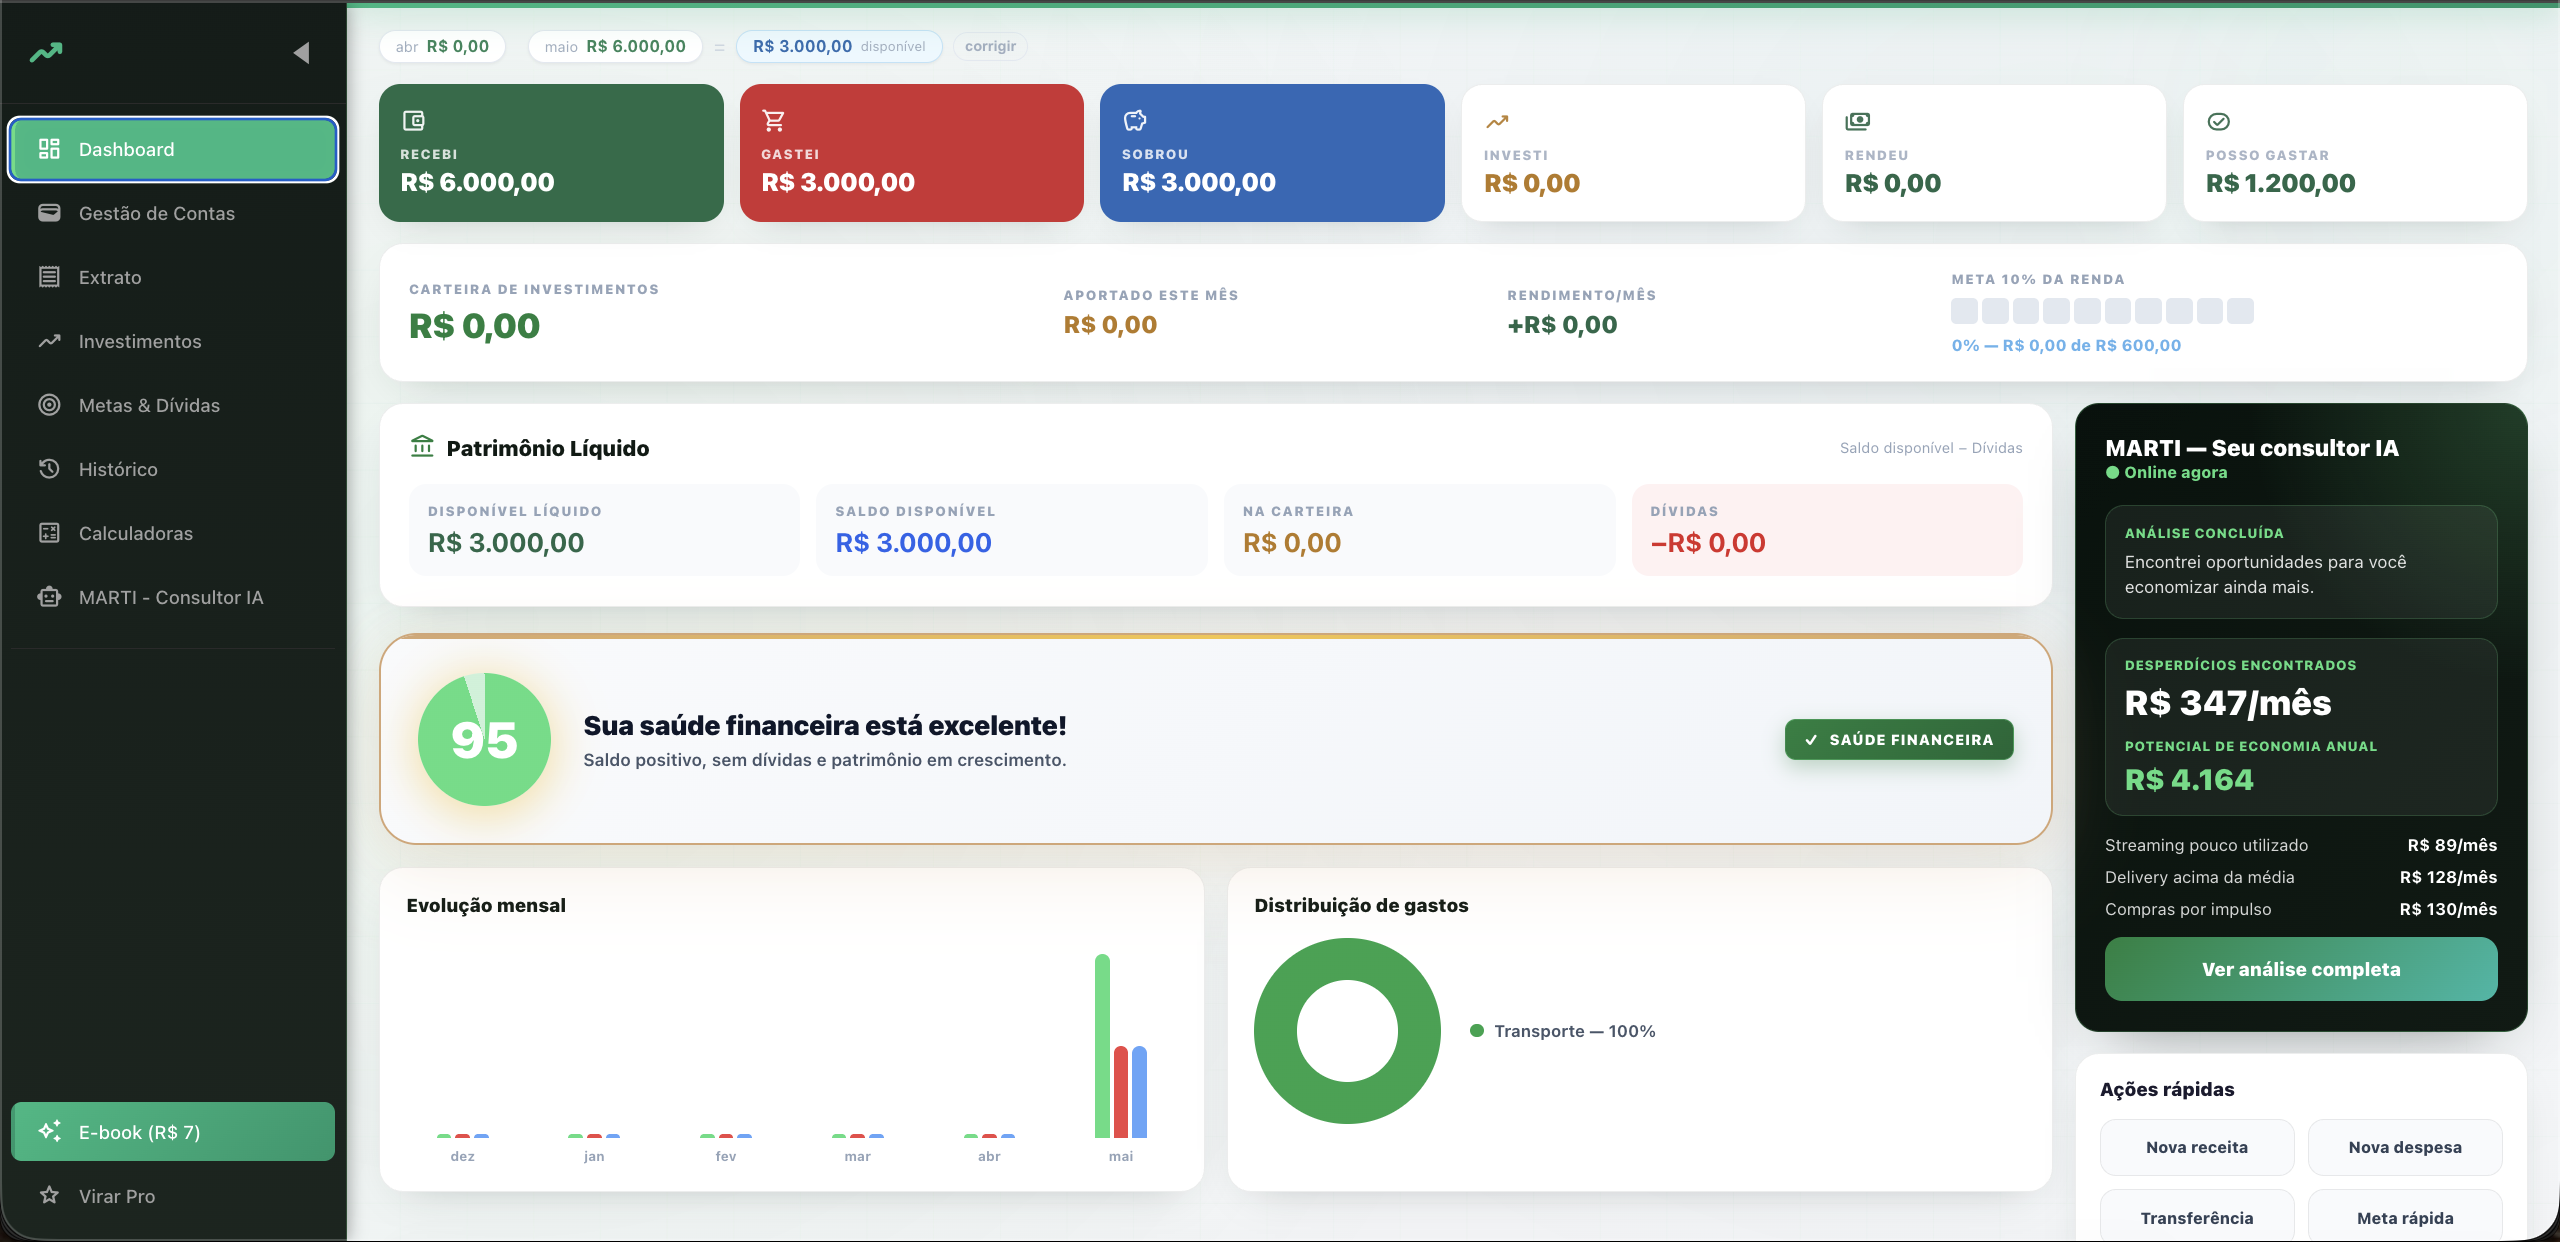Collapse the sidebar with the triangle arrow

[x=300, y=53]
